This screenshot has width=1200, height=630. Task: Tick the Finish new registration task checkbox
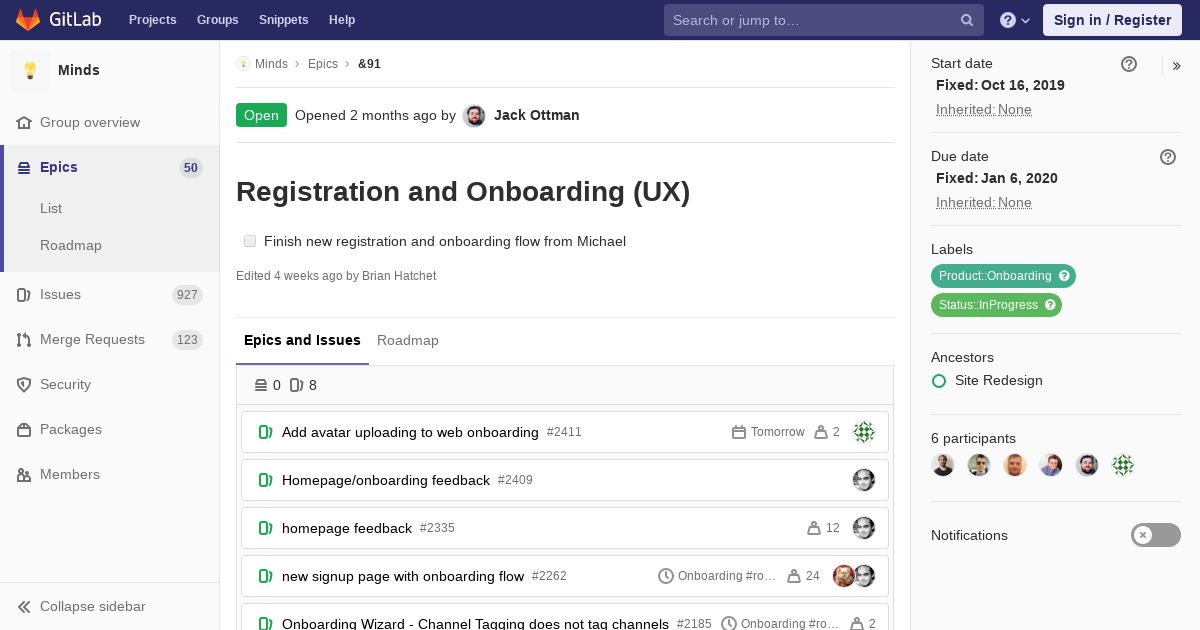point(250,241)
